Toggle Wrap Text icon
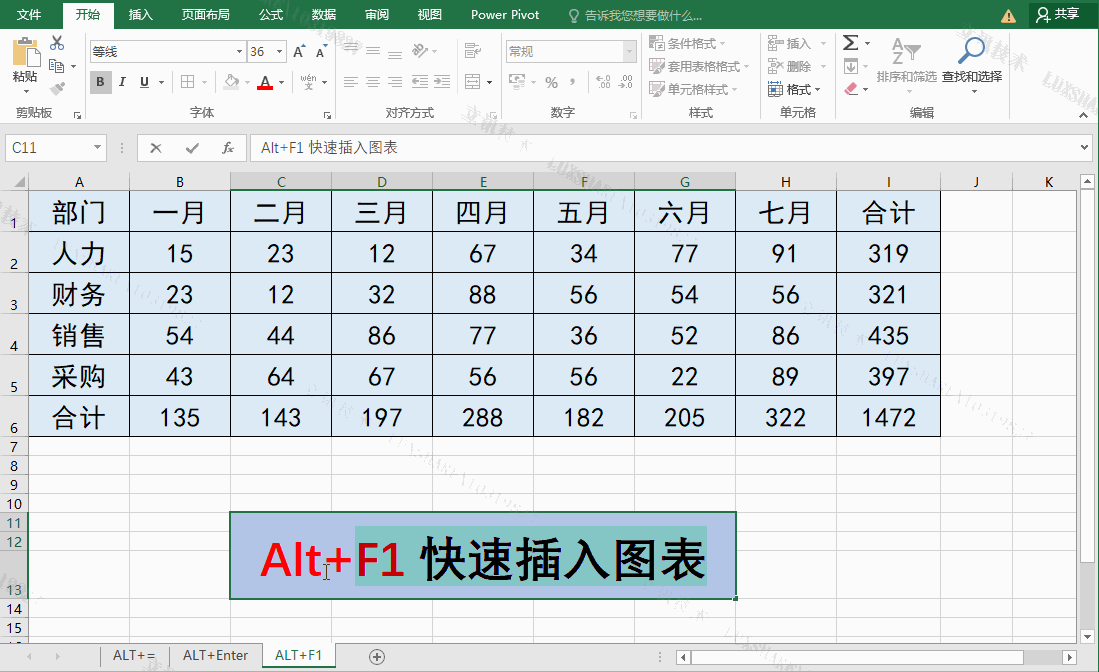Viewport: 1099px width, 672px height. [x=473, y=51]
